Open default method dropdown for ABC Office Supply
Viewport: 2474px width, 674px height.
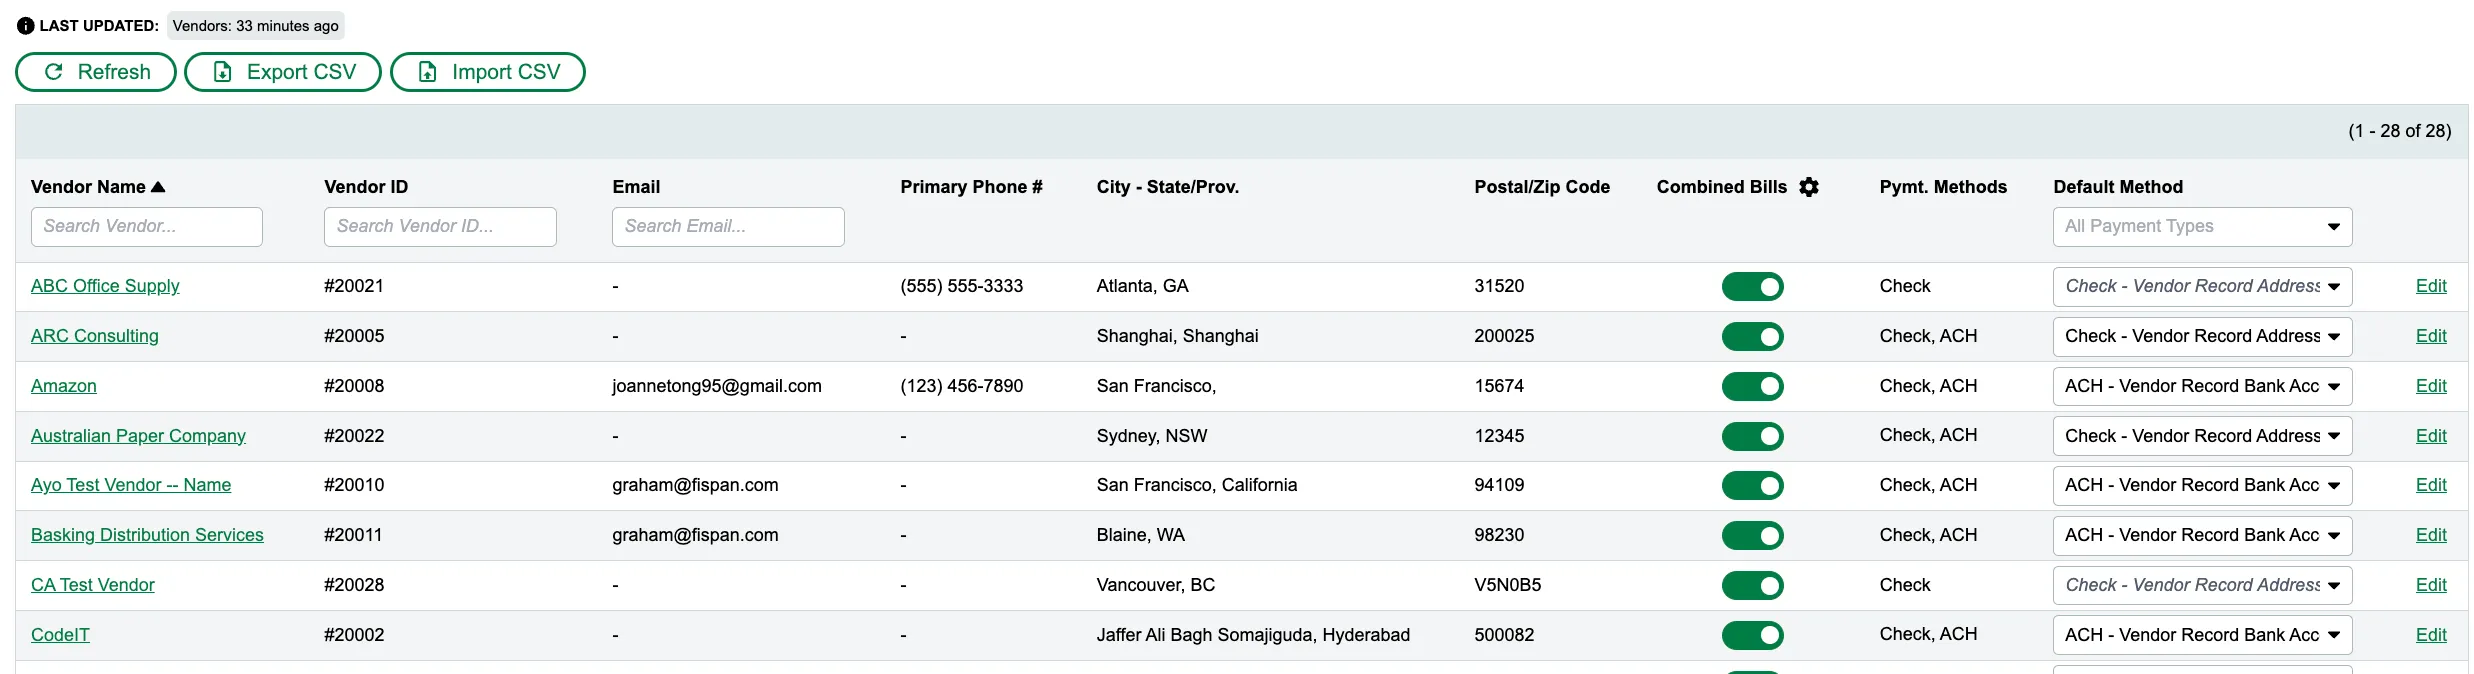pos(2202,287)
